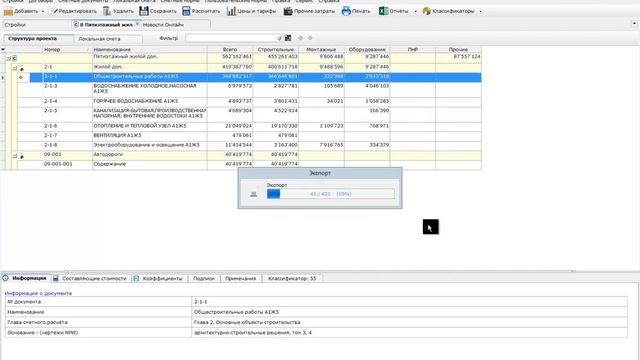Click the Добавить toolbar button
Image resolution: width=640 pixels, height=360 pixels.
(x=21, y=11)
